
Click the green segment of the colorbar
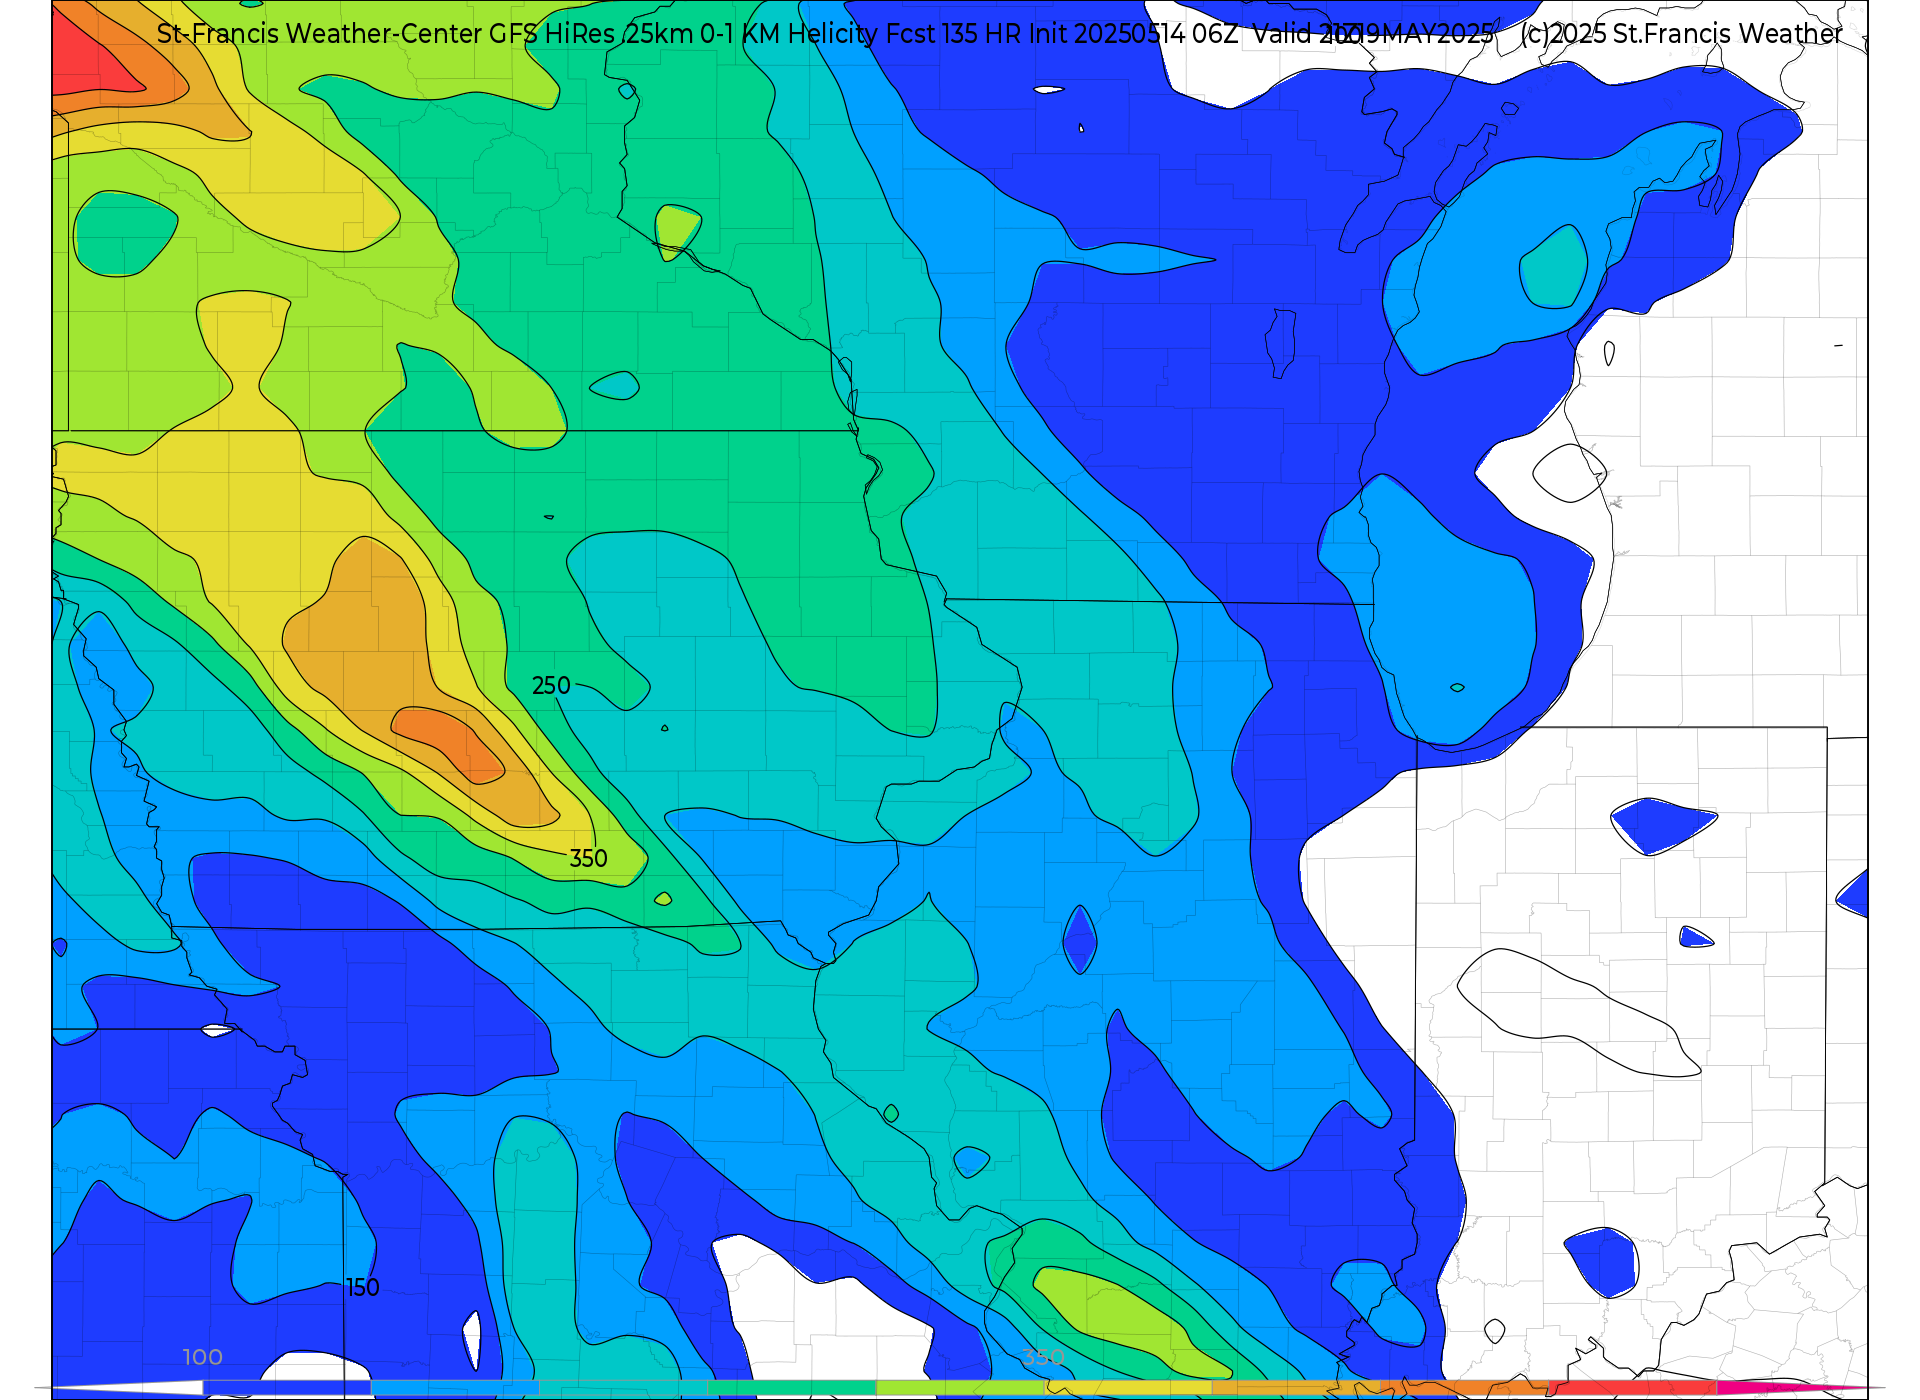point(792,1388)
